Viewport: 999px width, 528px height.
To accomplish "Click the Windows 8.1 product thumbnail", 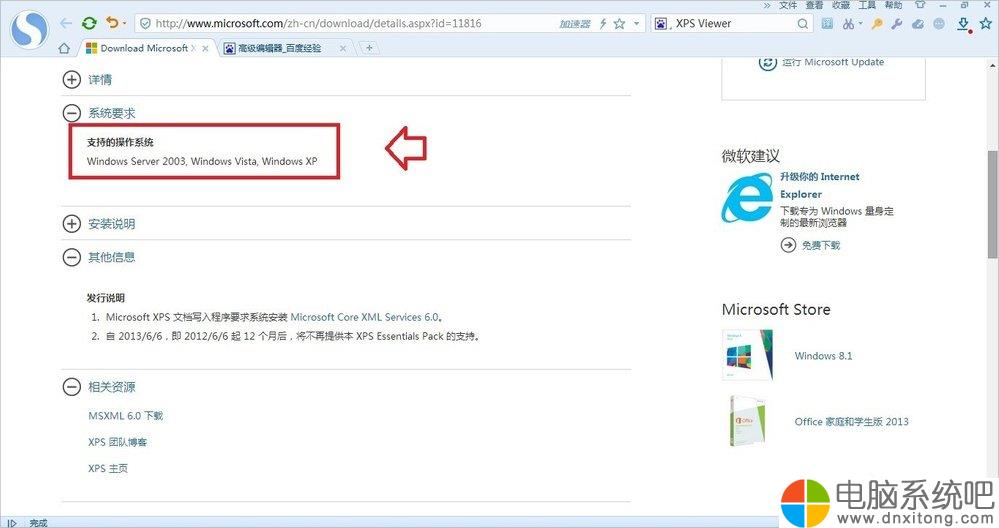I will [748, 355].
